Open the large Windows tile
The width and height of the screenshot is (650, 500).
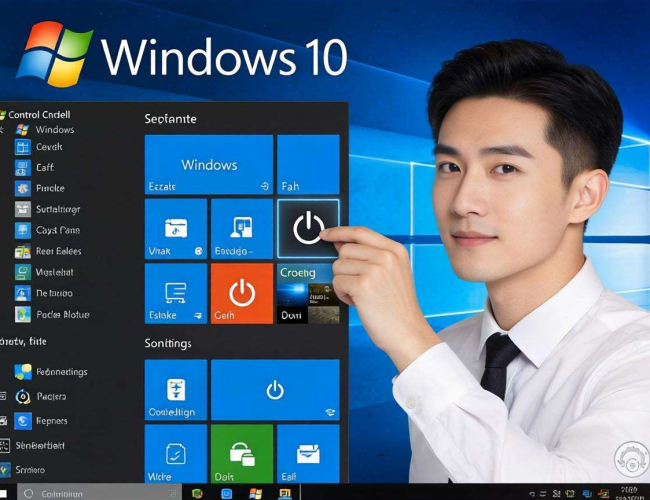[x=209, y=165]
